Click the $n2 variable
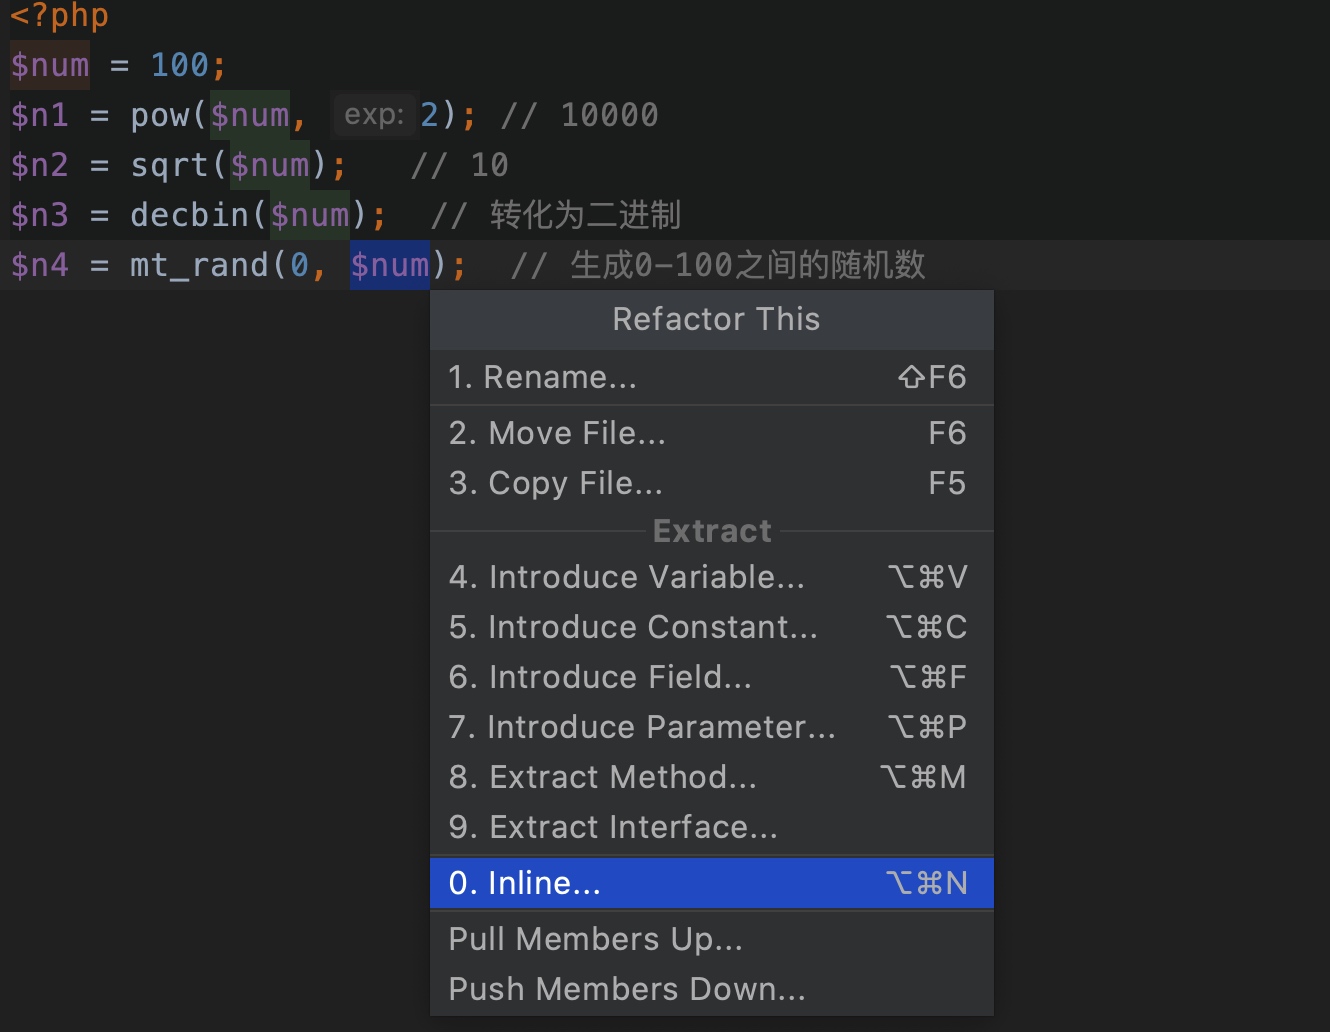Screen dimensions: 1330x1032 40,165
